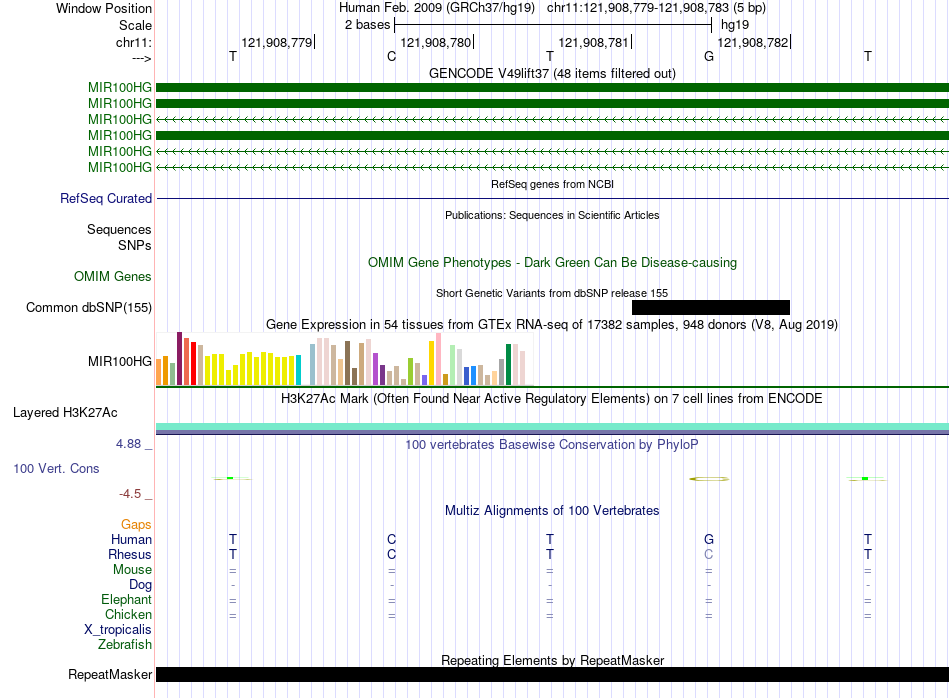This screenshot has width=950, height=698.
Task: Click the -4.5 lower scale value
Action: point(130,494)
